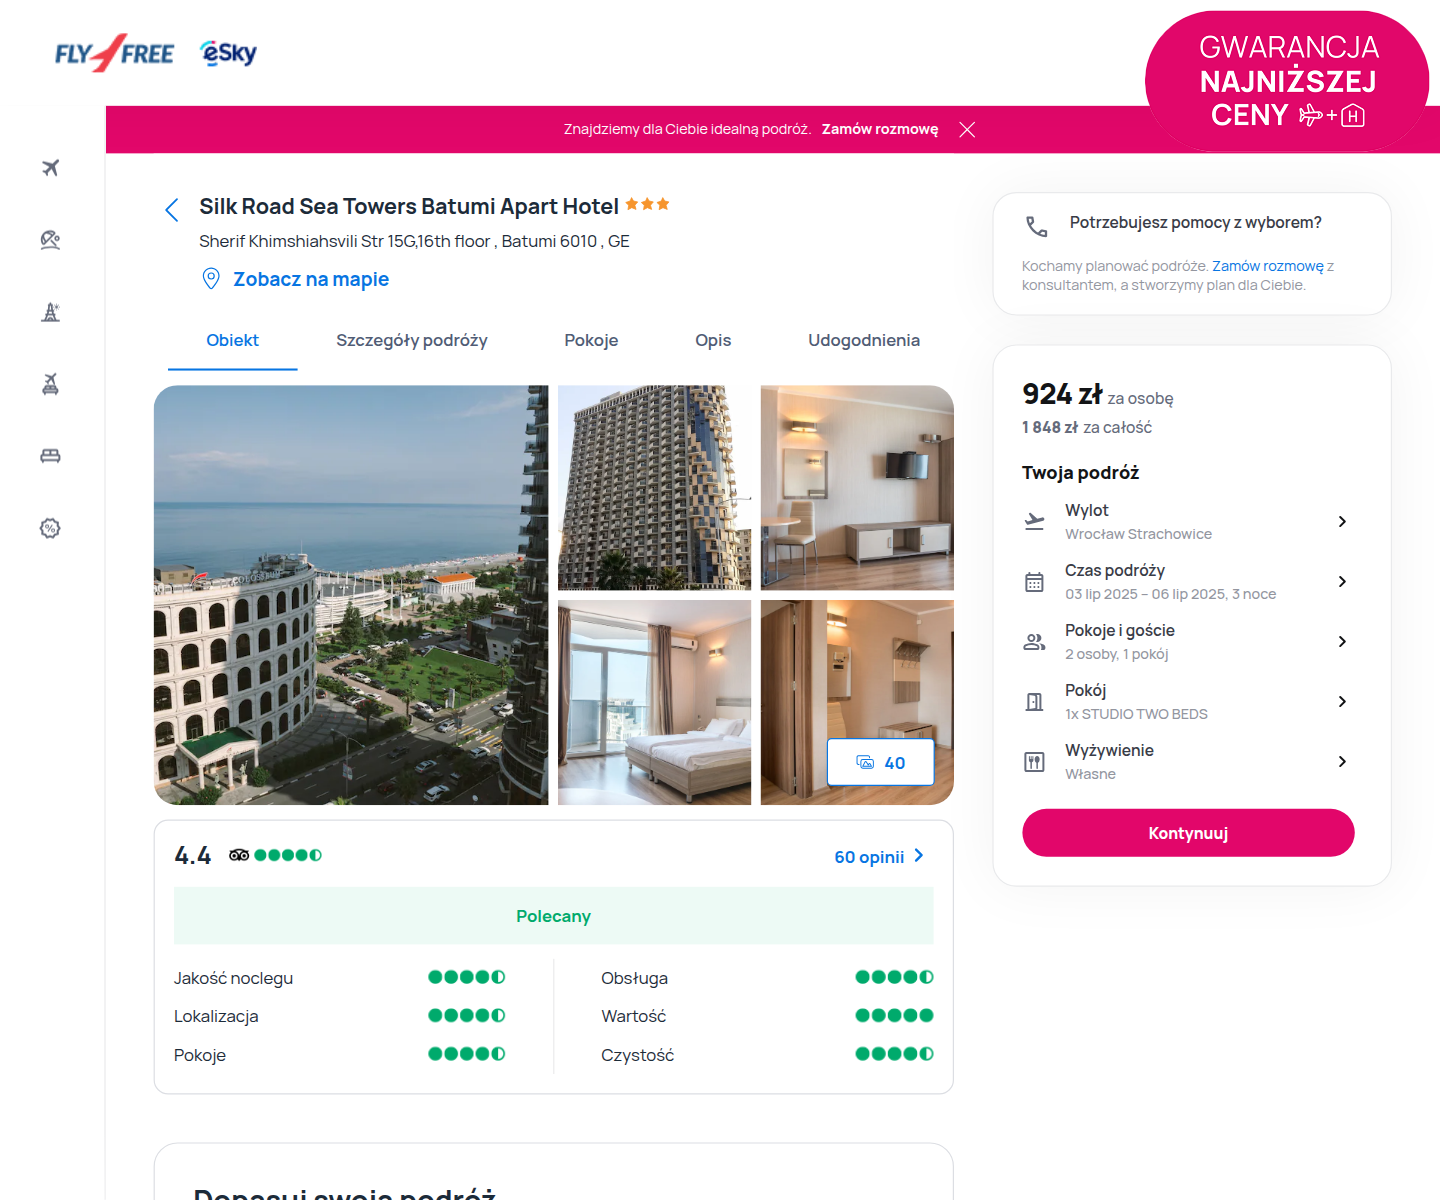1440x1200 pixels.
Task: Open Zobacz na mapie link
Action: tap(311, 279)
